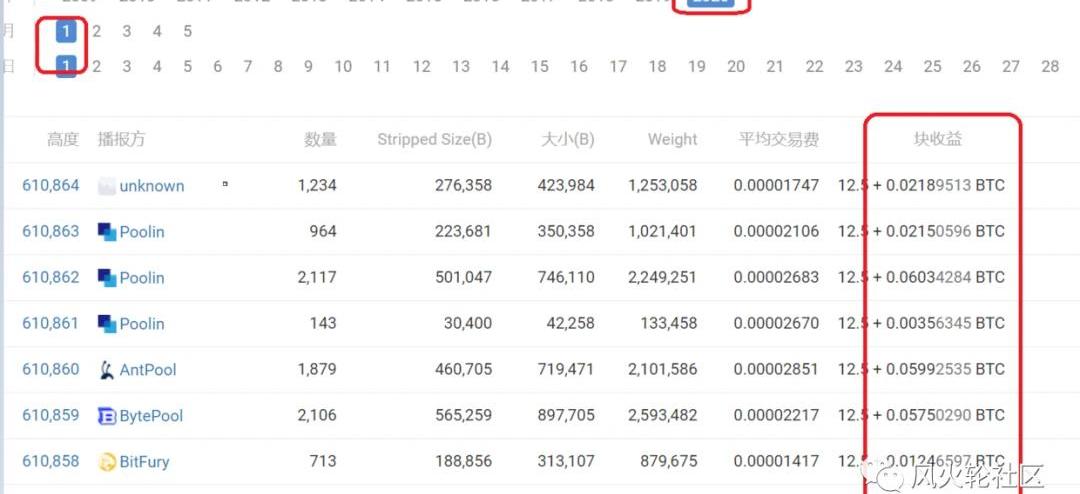The image size is (1080, 494).
Task: Click the BytePool logo icon
Action: 107,416
